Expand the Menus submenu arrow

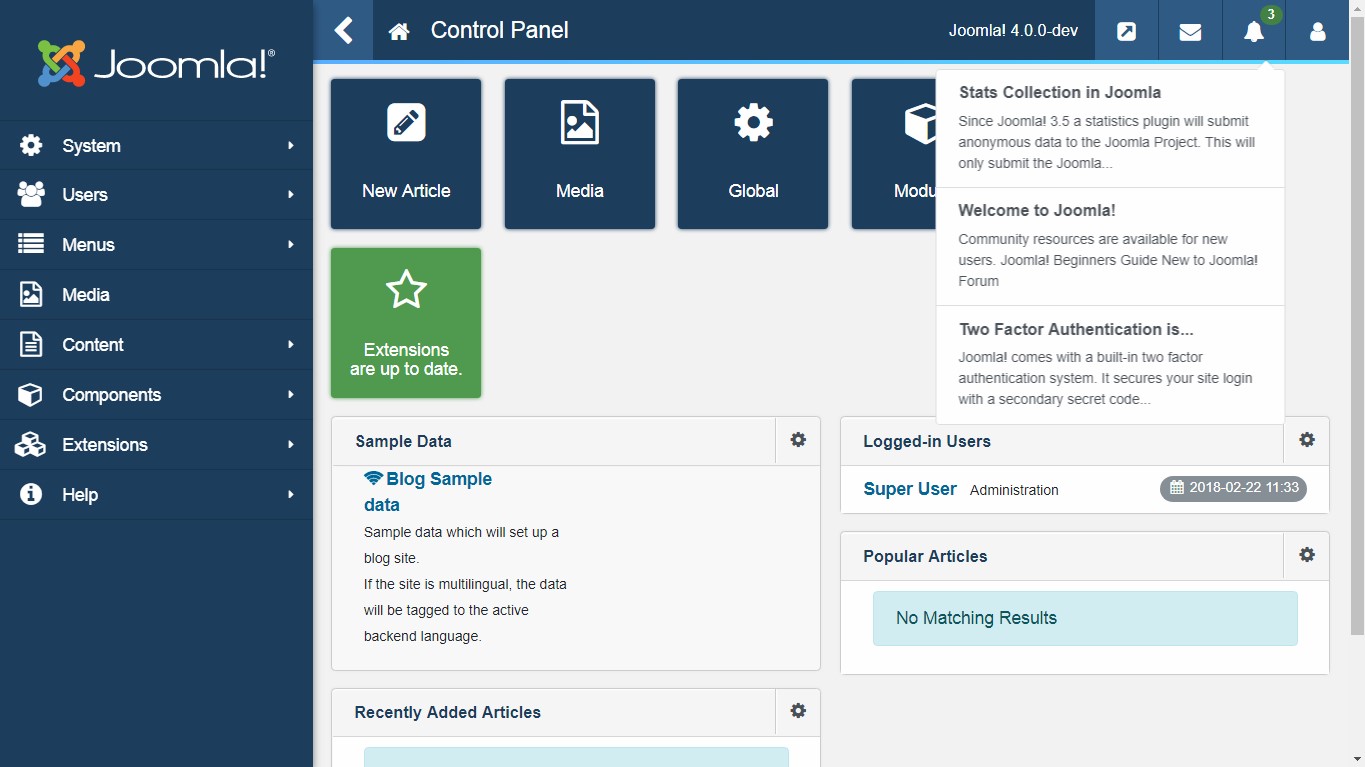[x=291, y=244]
